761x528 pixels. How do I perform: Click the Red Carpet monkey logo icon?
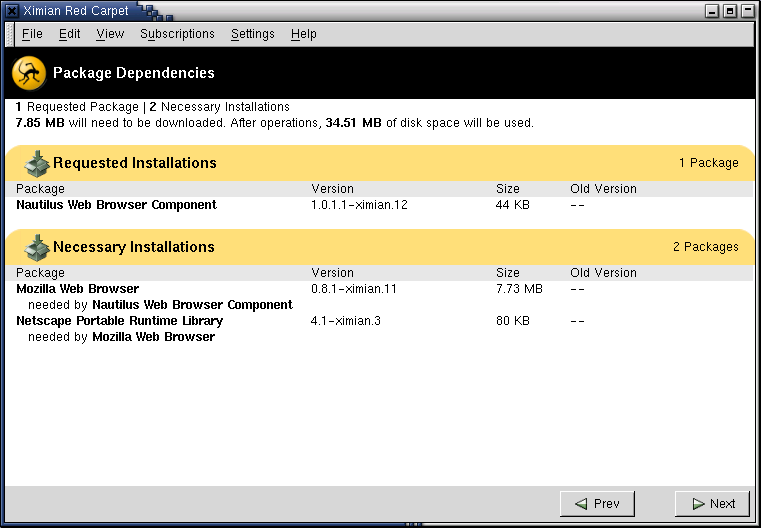29,73
